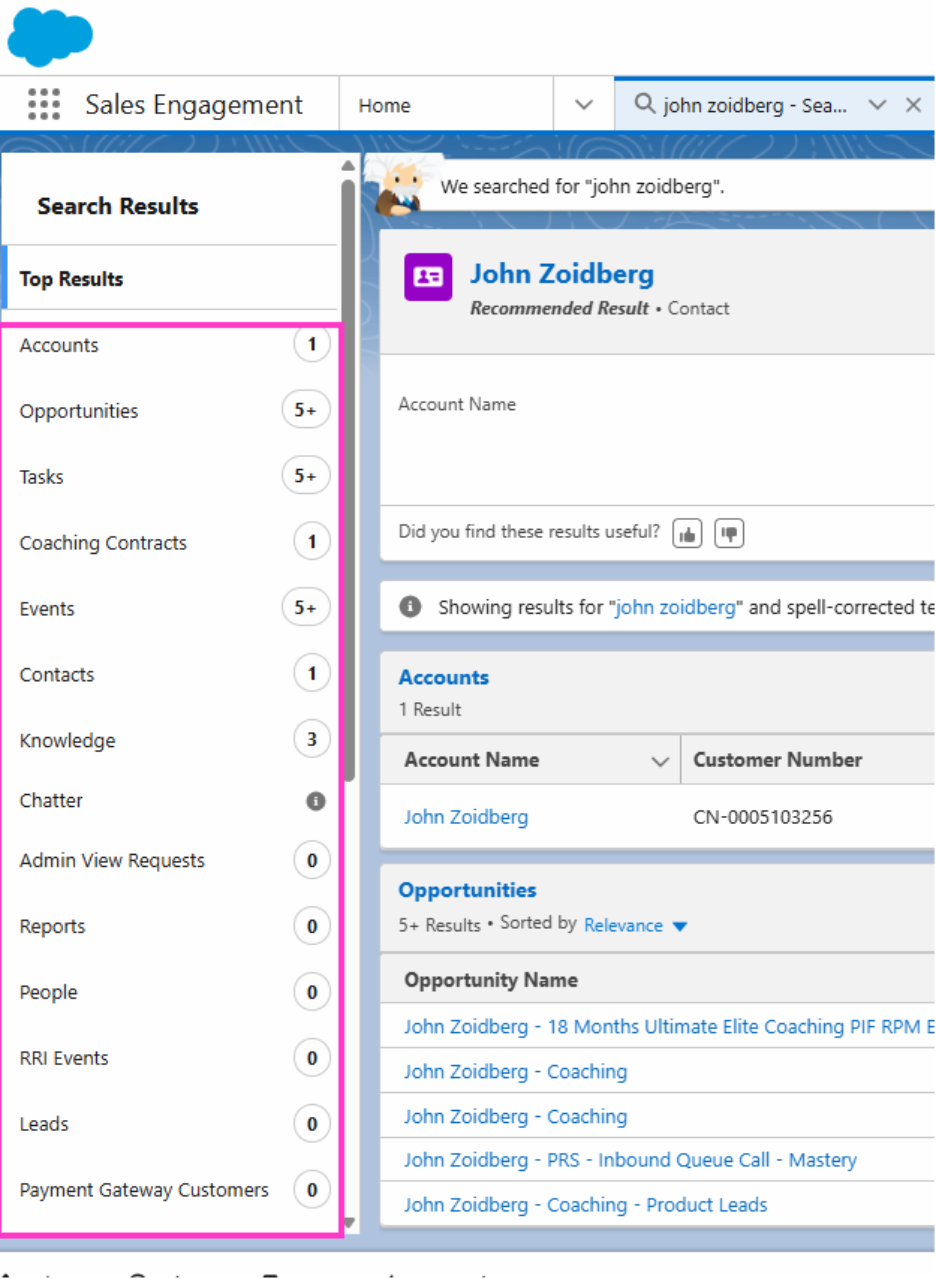This screenshot has width=936, height=1279.
Task: Click the Opportunities 5+ count badge
Action: 306,411
